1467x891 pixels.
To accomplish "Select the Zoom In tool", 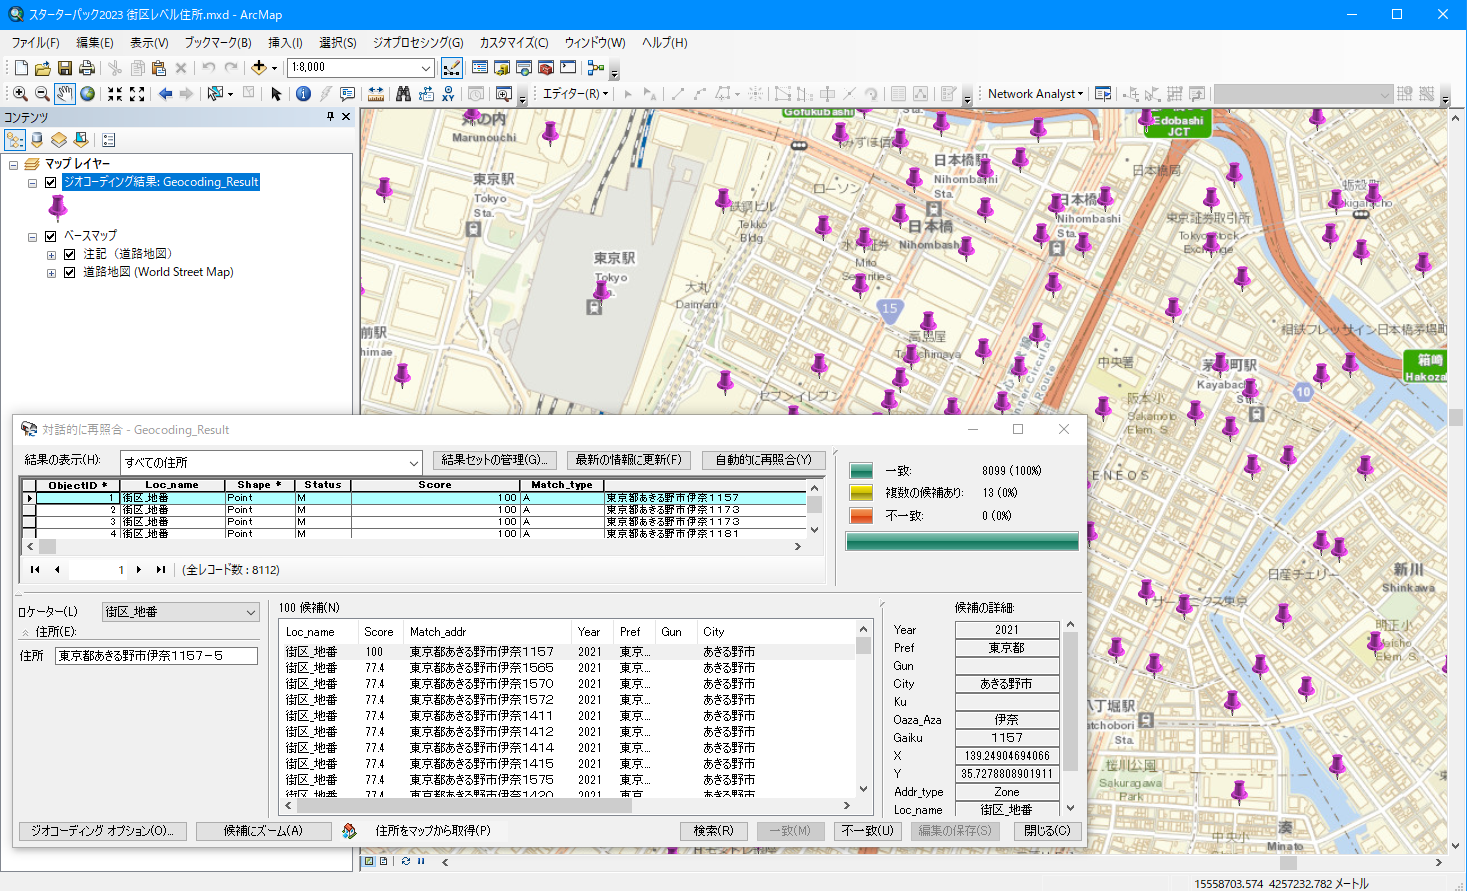I will tap(20, 94).
